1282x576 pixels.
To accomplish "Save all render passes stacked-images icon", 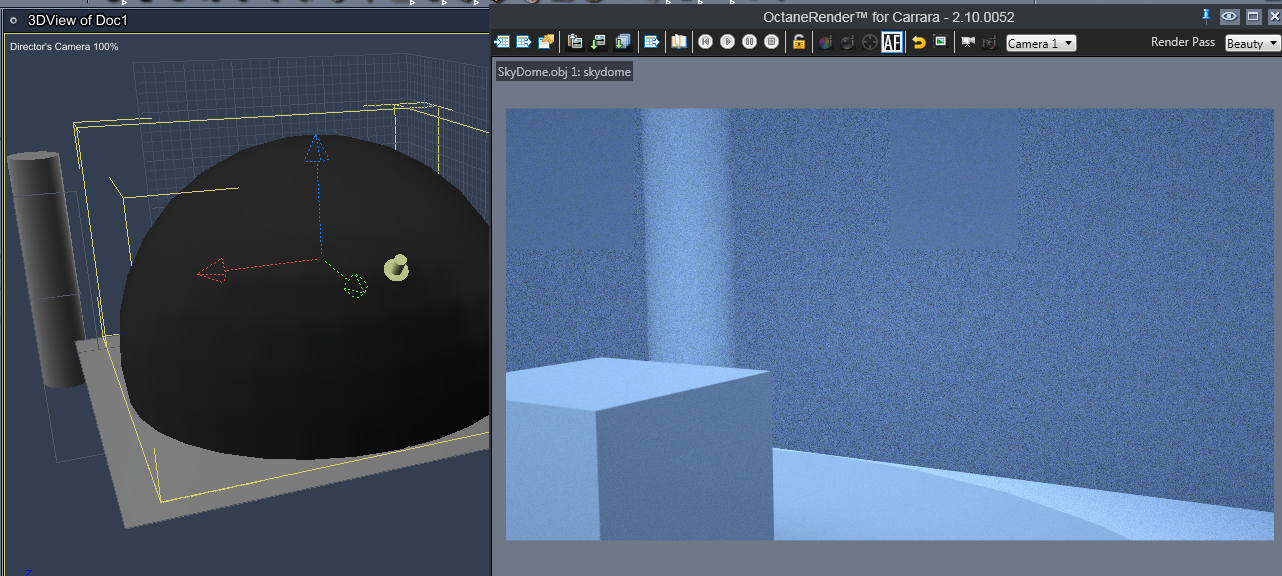I will pyautogui.click(x=622, y=42).
